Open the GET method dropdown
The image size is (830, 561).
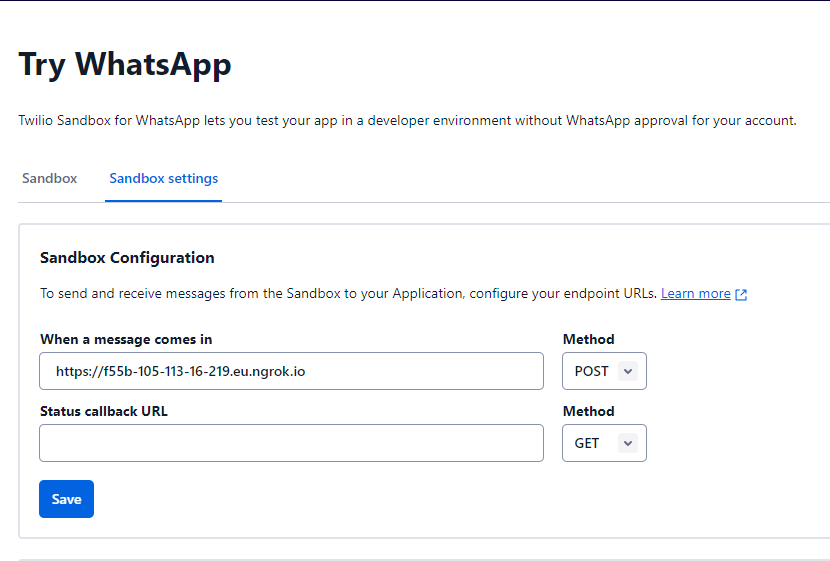(604, 443)
